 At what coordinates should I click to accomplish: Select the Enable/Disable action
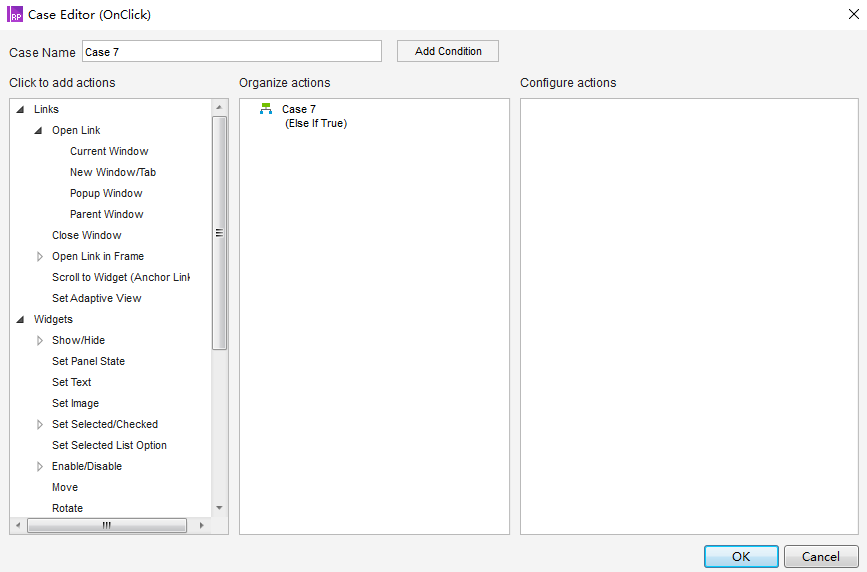(x=87, y=467)
